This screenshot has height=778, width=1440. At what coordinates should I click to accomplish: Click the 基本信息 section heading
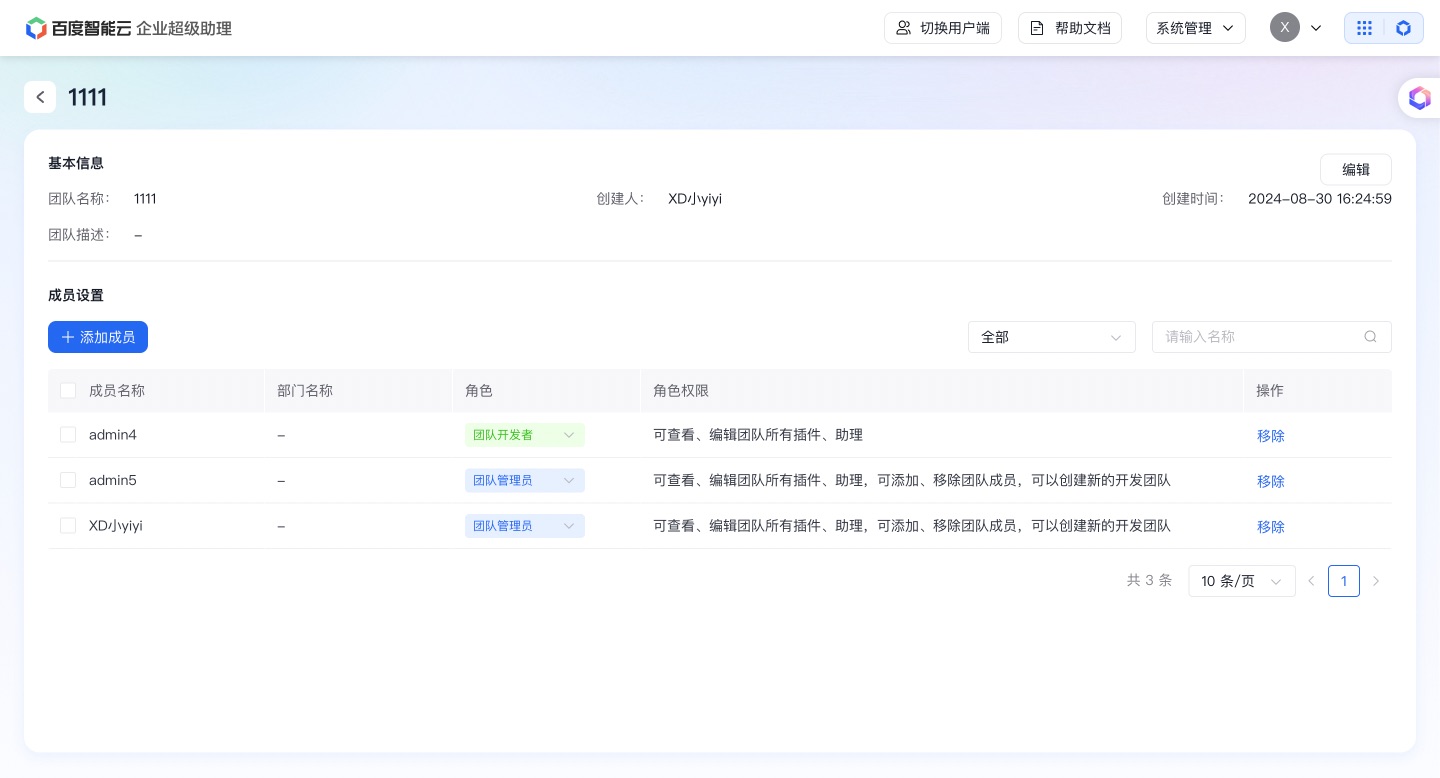[x=76, y=163]
